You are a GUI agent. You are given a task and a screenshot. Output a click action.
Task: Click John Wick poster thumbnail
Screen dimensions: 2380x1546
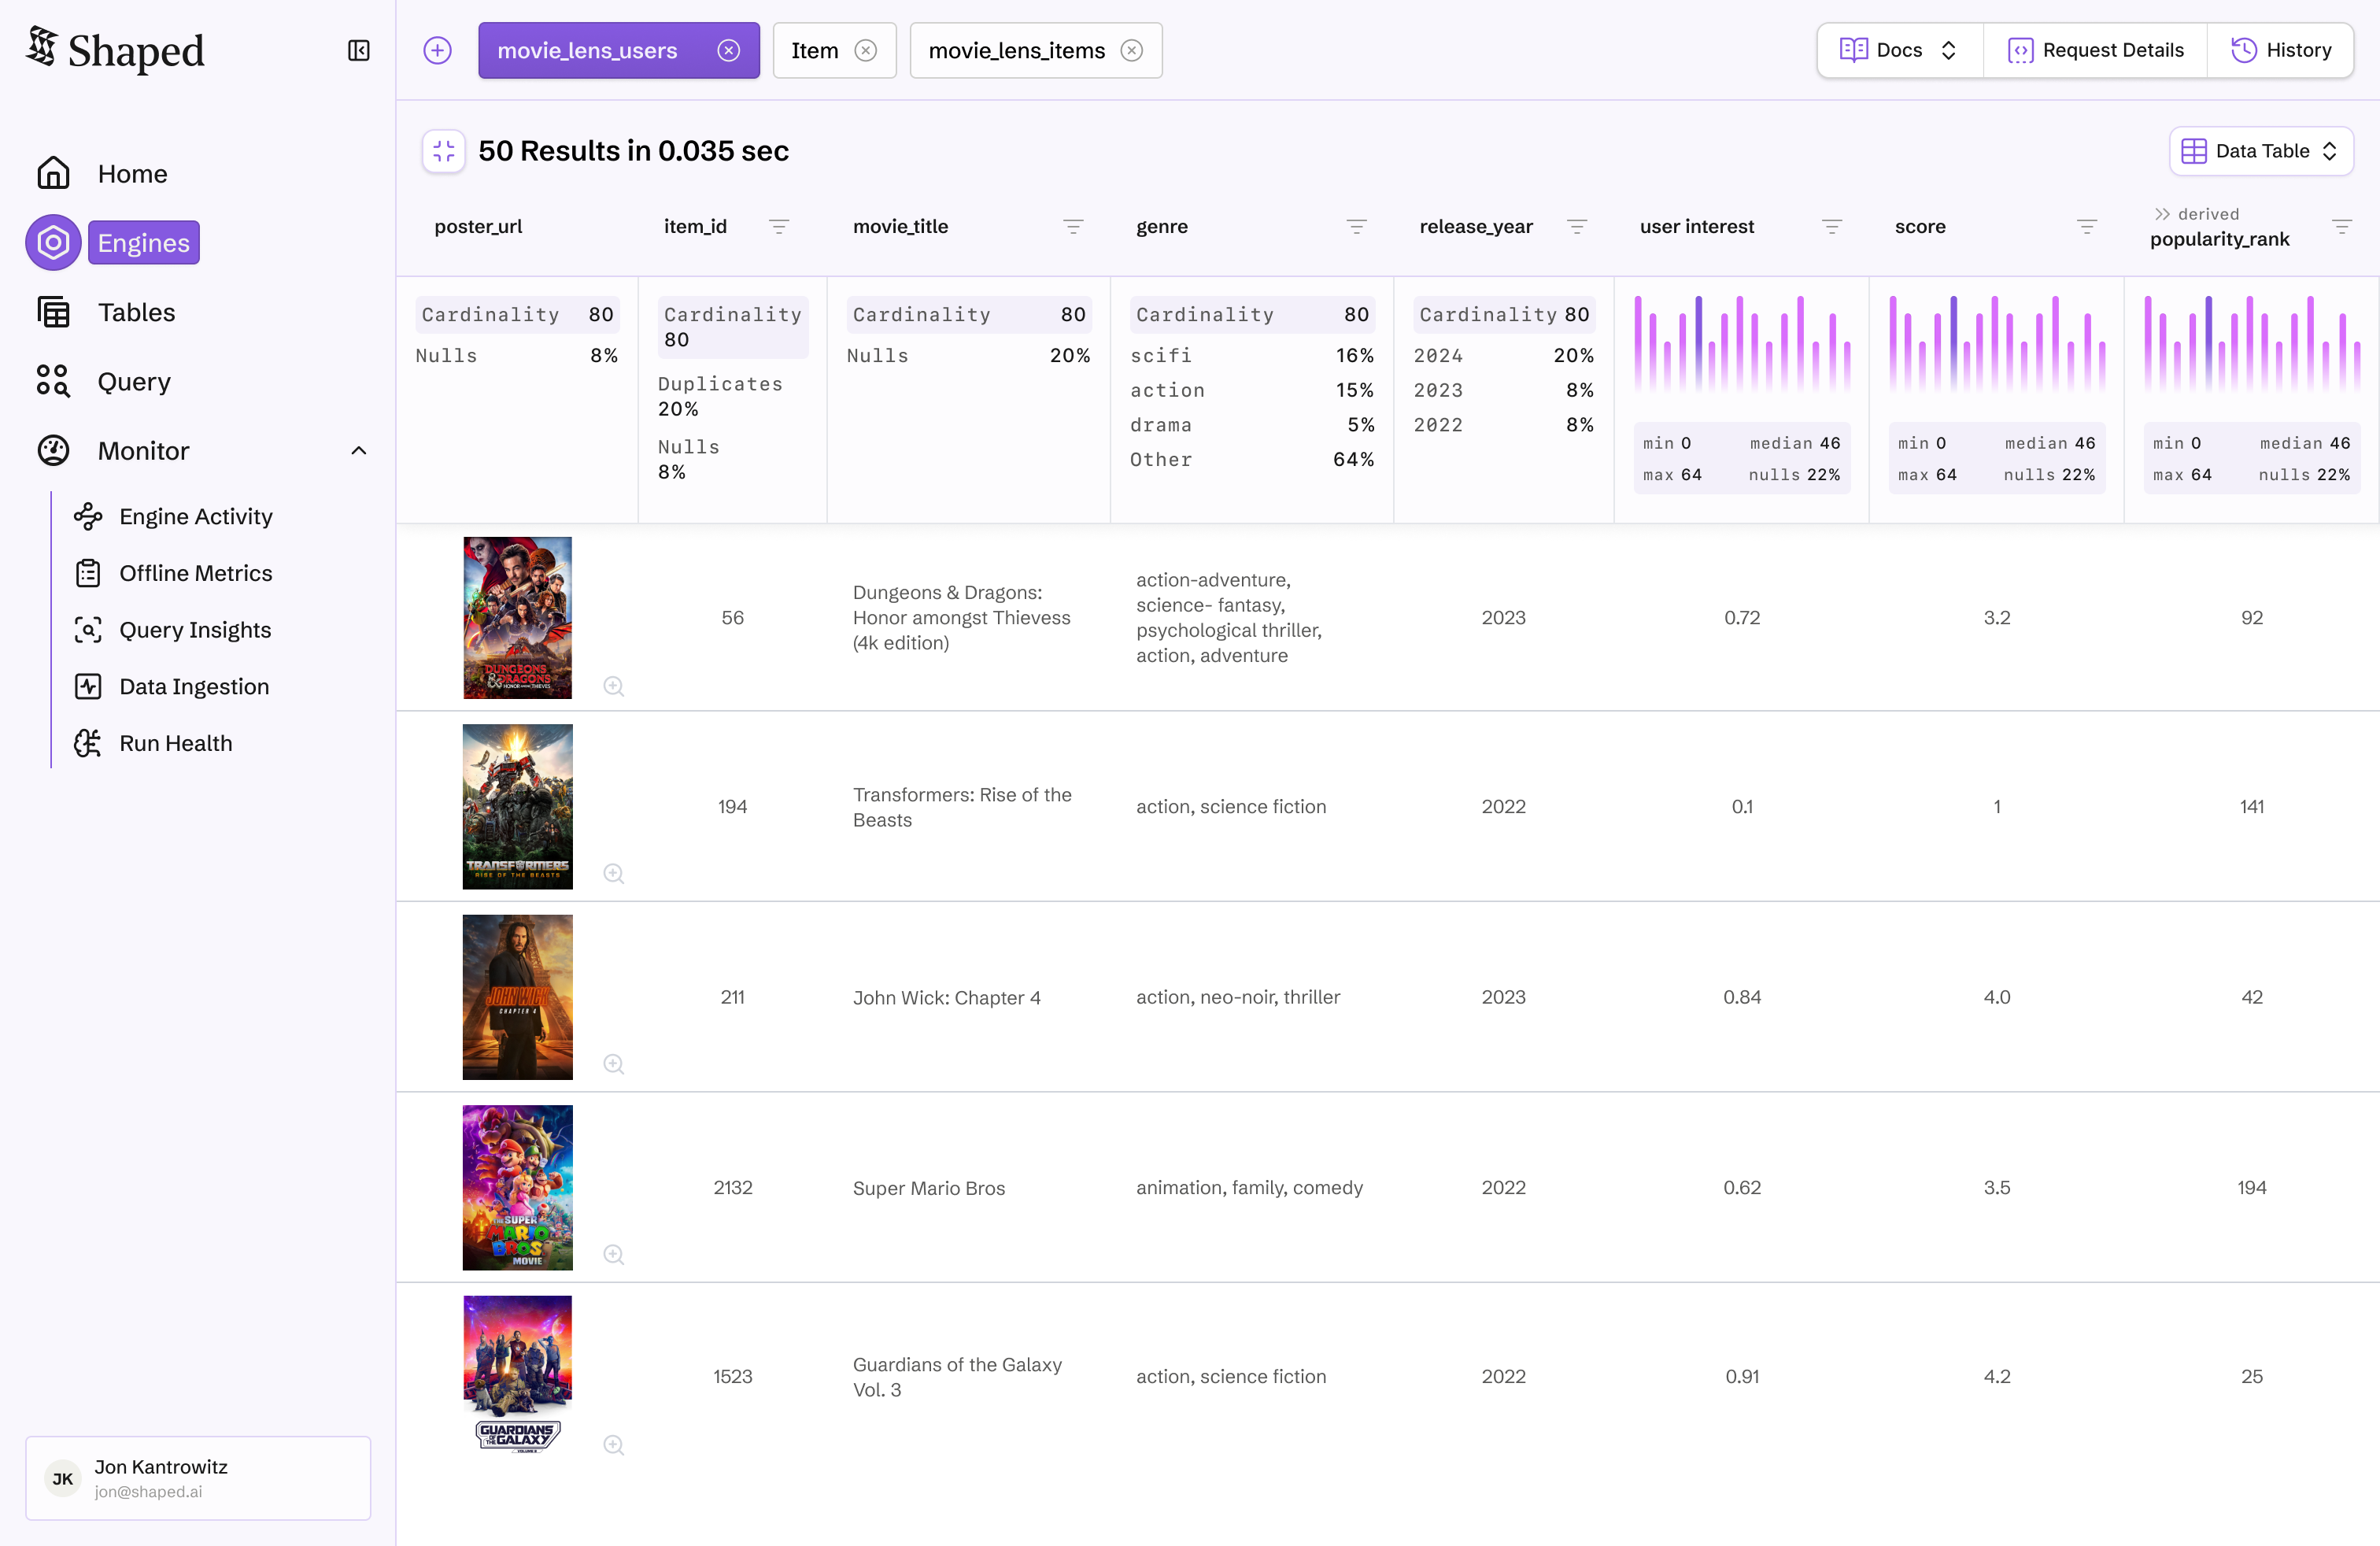518,997
